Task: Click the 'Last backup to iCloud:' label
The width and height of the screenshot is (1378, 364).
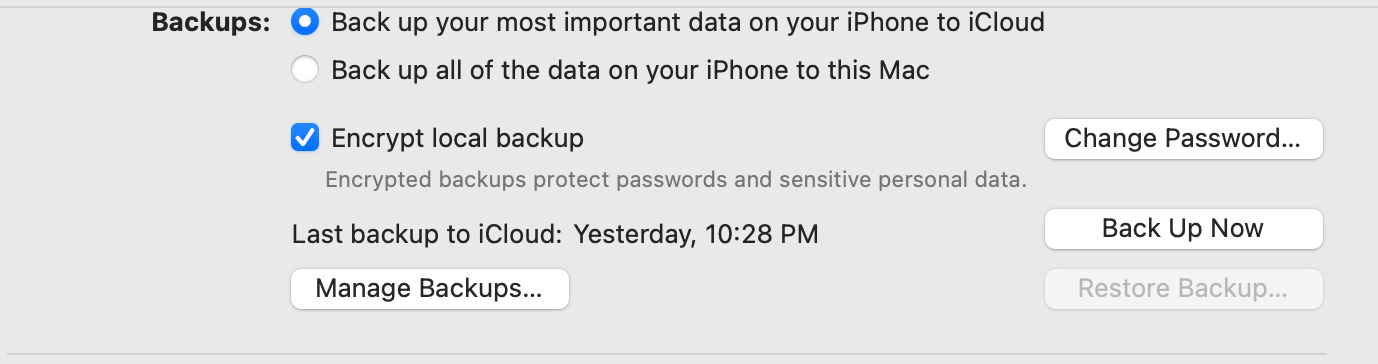Action: coord(427,235)
